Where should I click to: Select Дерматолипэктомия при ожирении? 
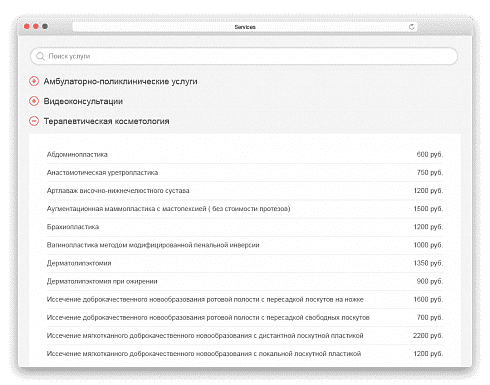(102, 281)
